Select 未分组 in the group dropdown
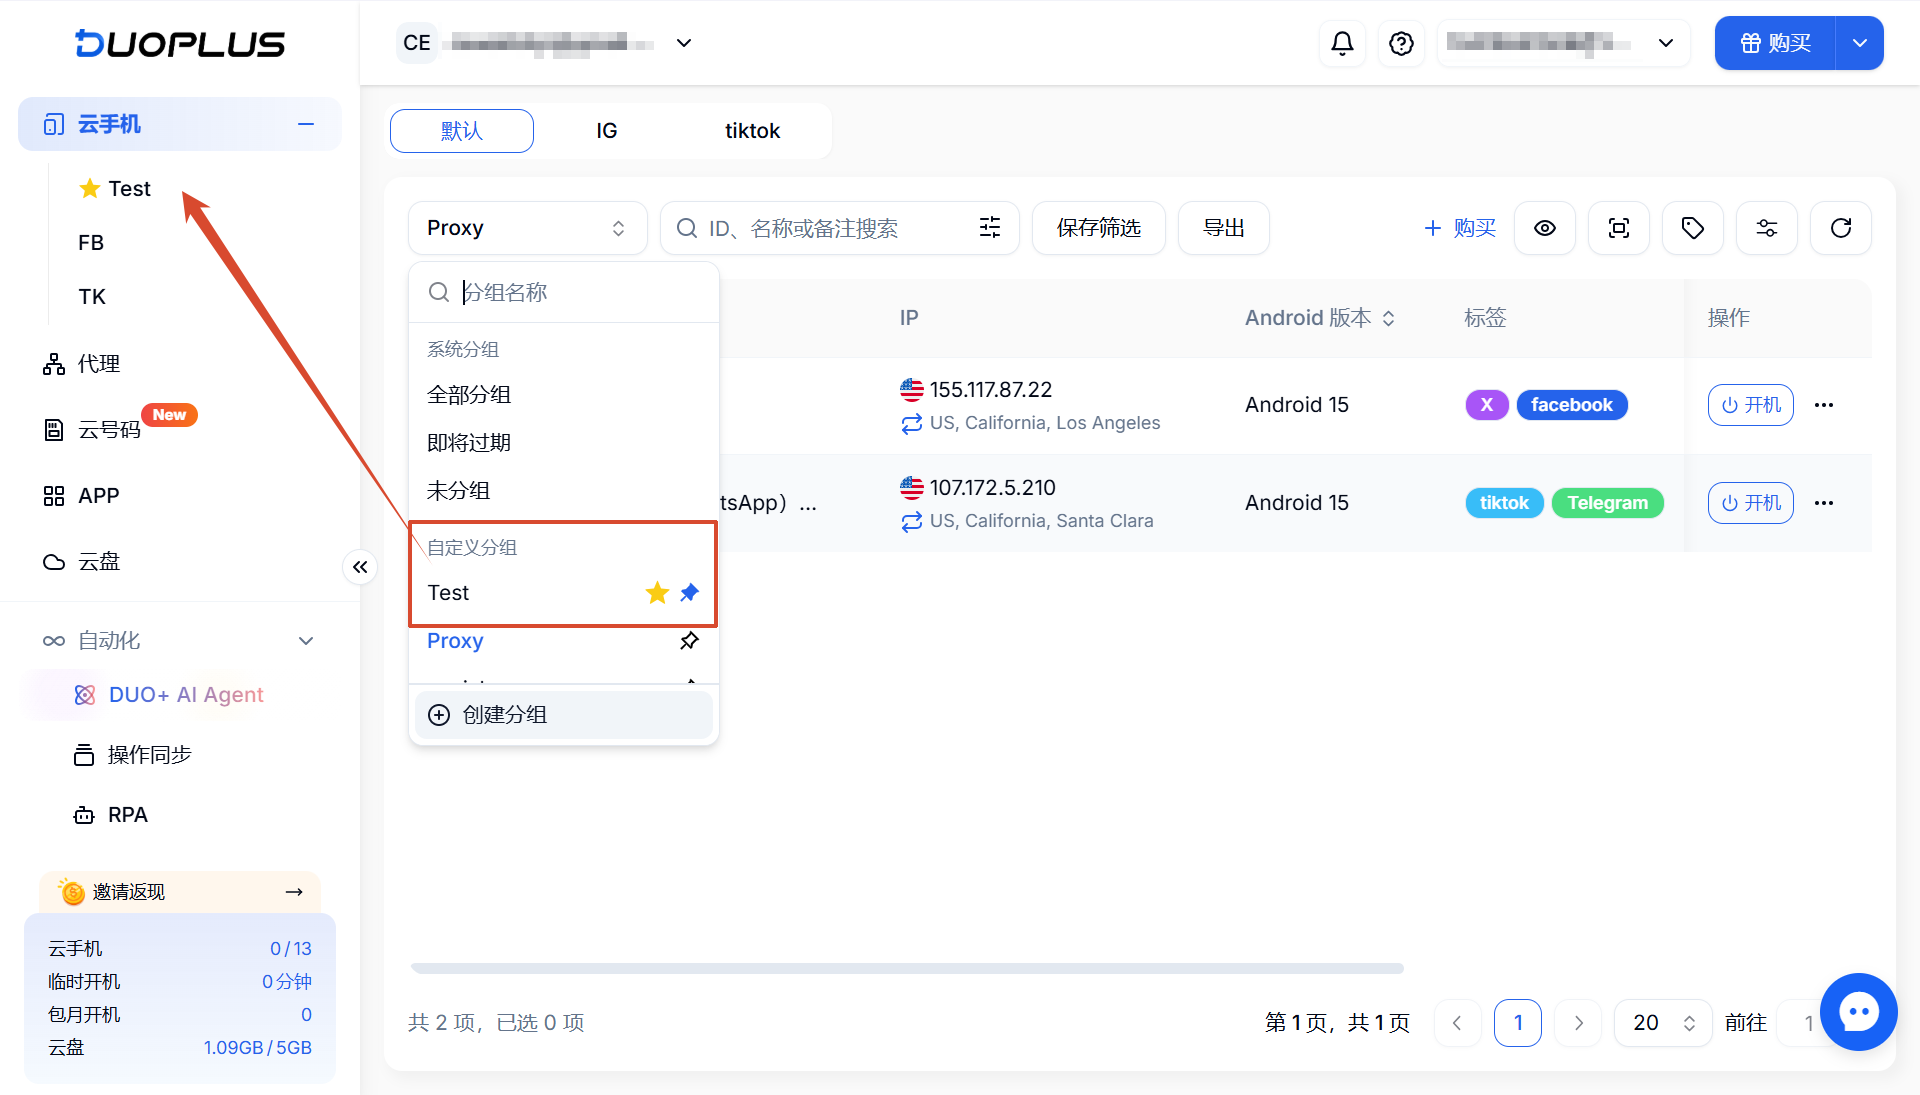 564,491
